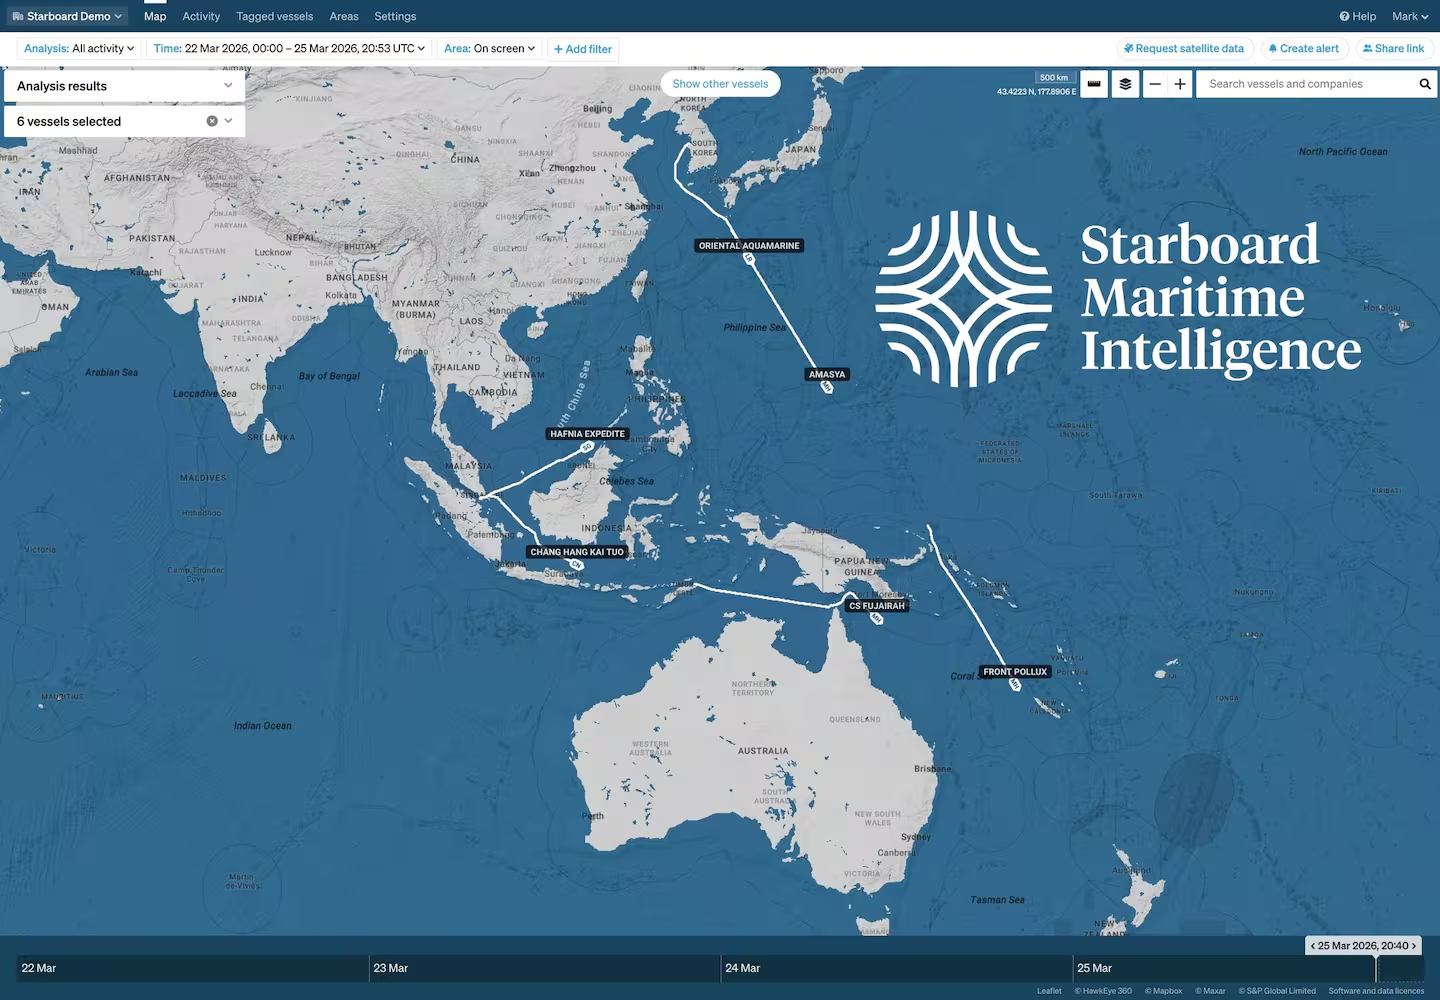Image resolution: width=1440 pixels, height=1000 pixels.
Task: Open the Mark user menu
Action: click(x=1410, y=16)
